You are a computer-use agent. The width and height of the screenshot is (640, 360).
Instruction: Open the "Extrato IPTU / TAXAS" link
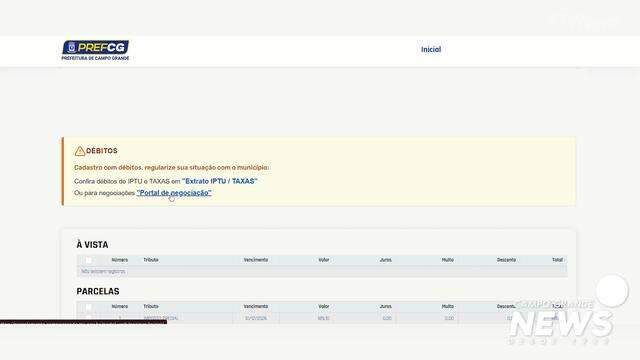click(220, 181)
